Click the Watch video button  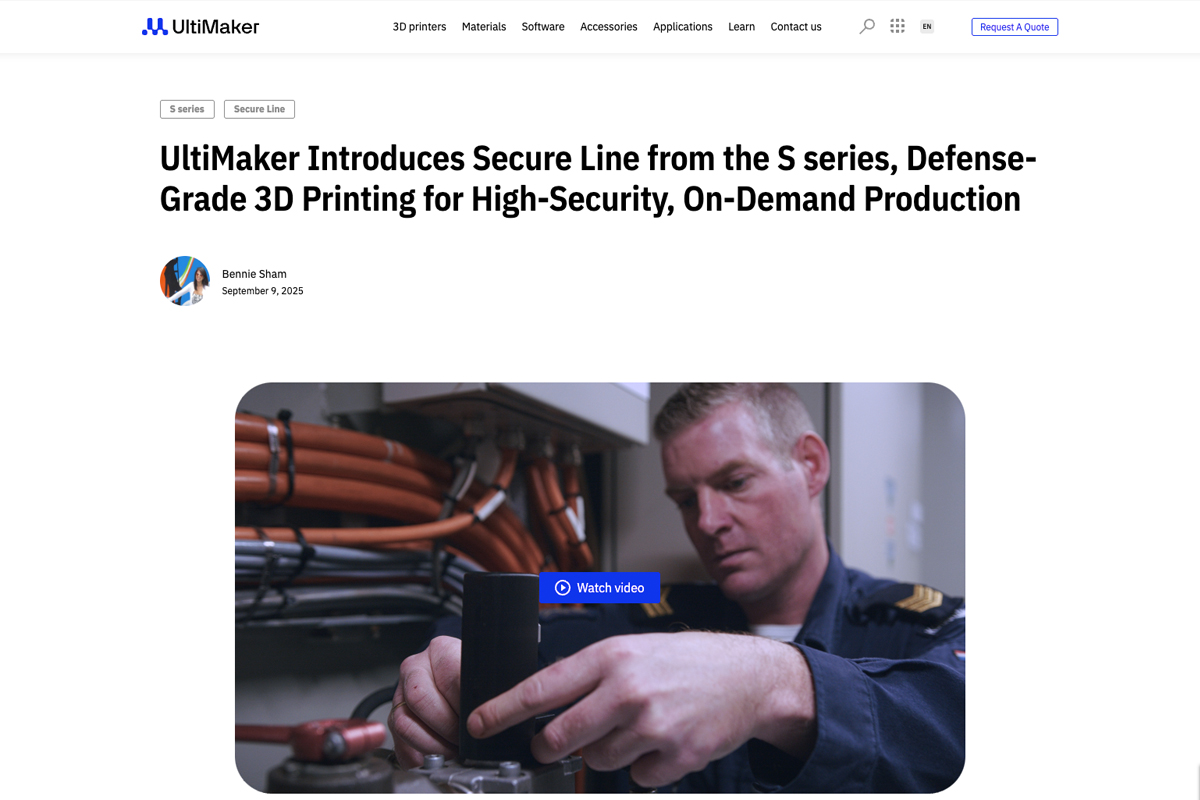(600, 588)
